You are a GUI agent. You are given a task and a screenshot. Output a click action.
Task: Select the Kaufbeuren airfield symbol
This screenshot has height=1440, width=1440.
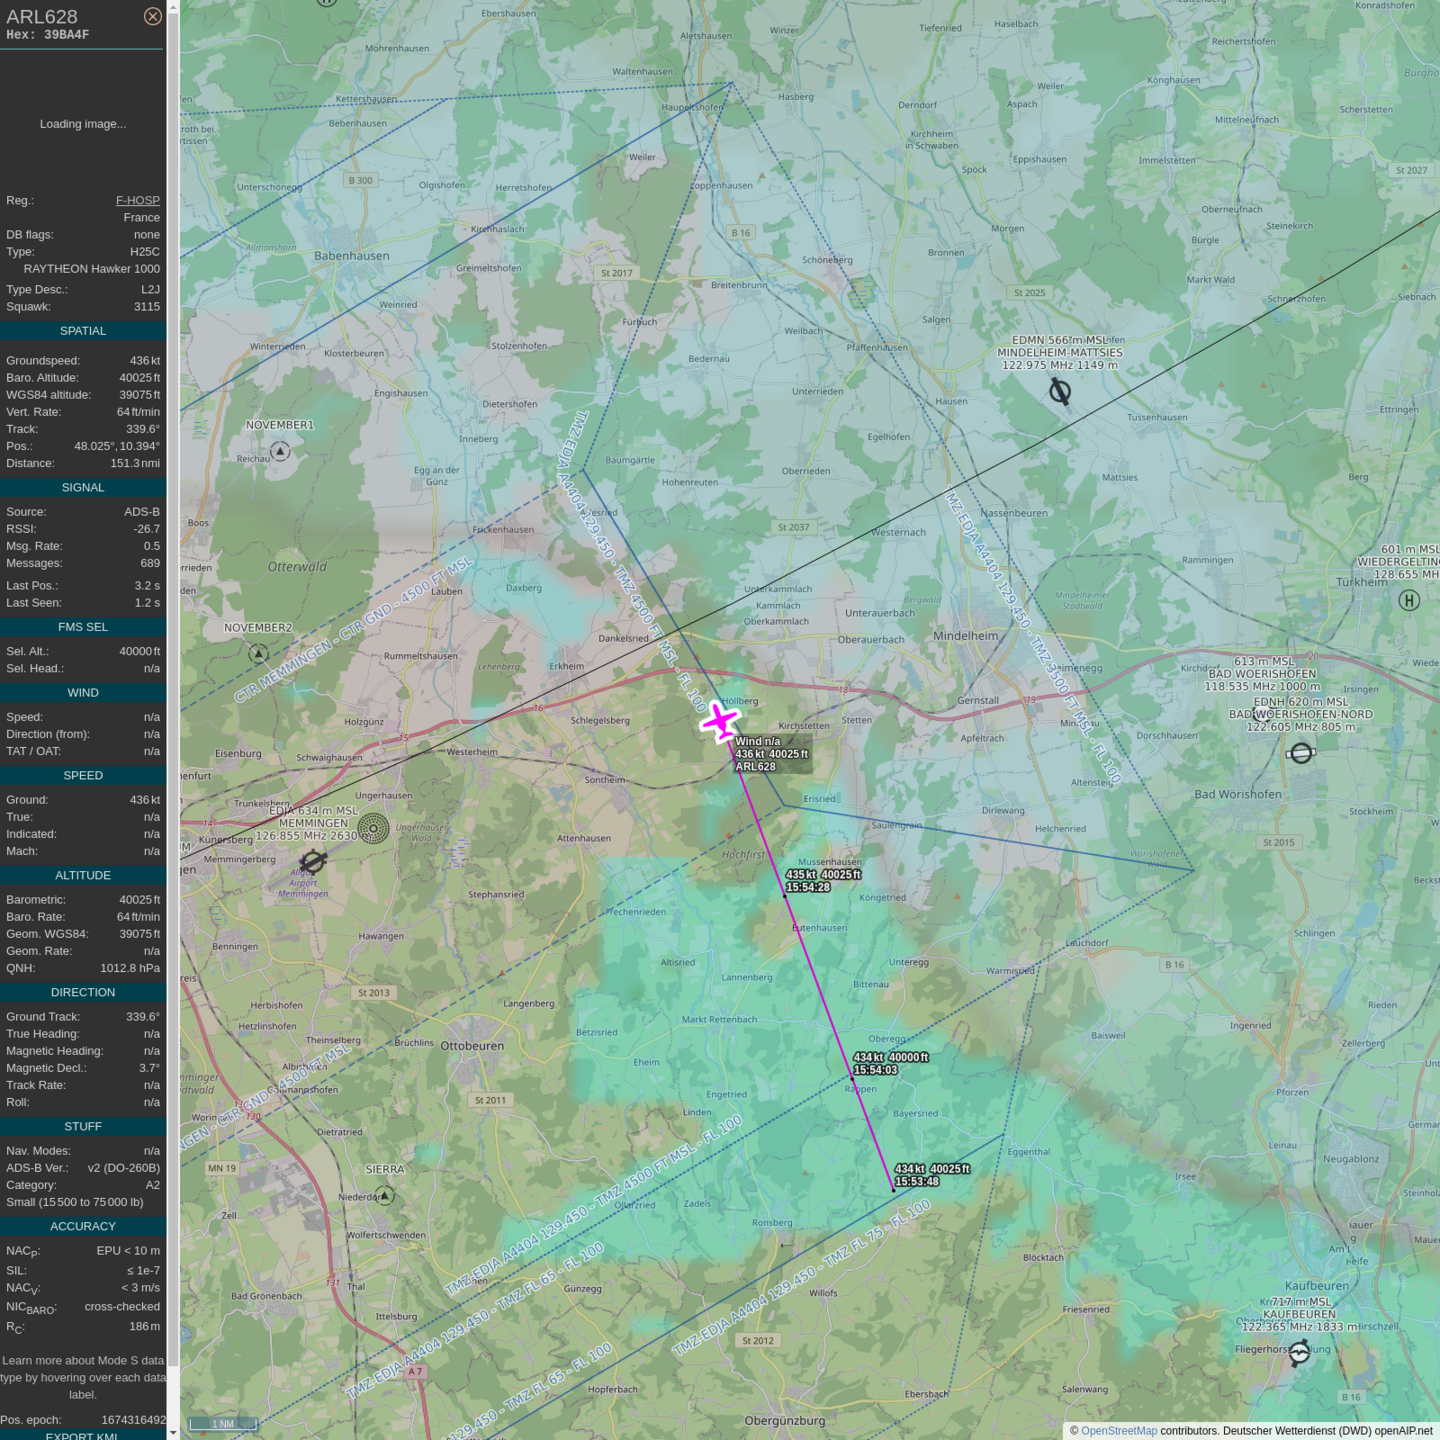coord(1299,1353)
